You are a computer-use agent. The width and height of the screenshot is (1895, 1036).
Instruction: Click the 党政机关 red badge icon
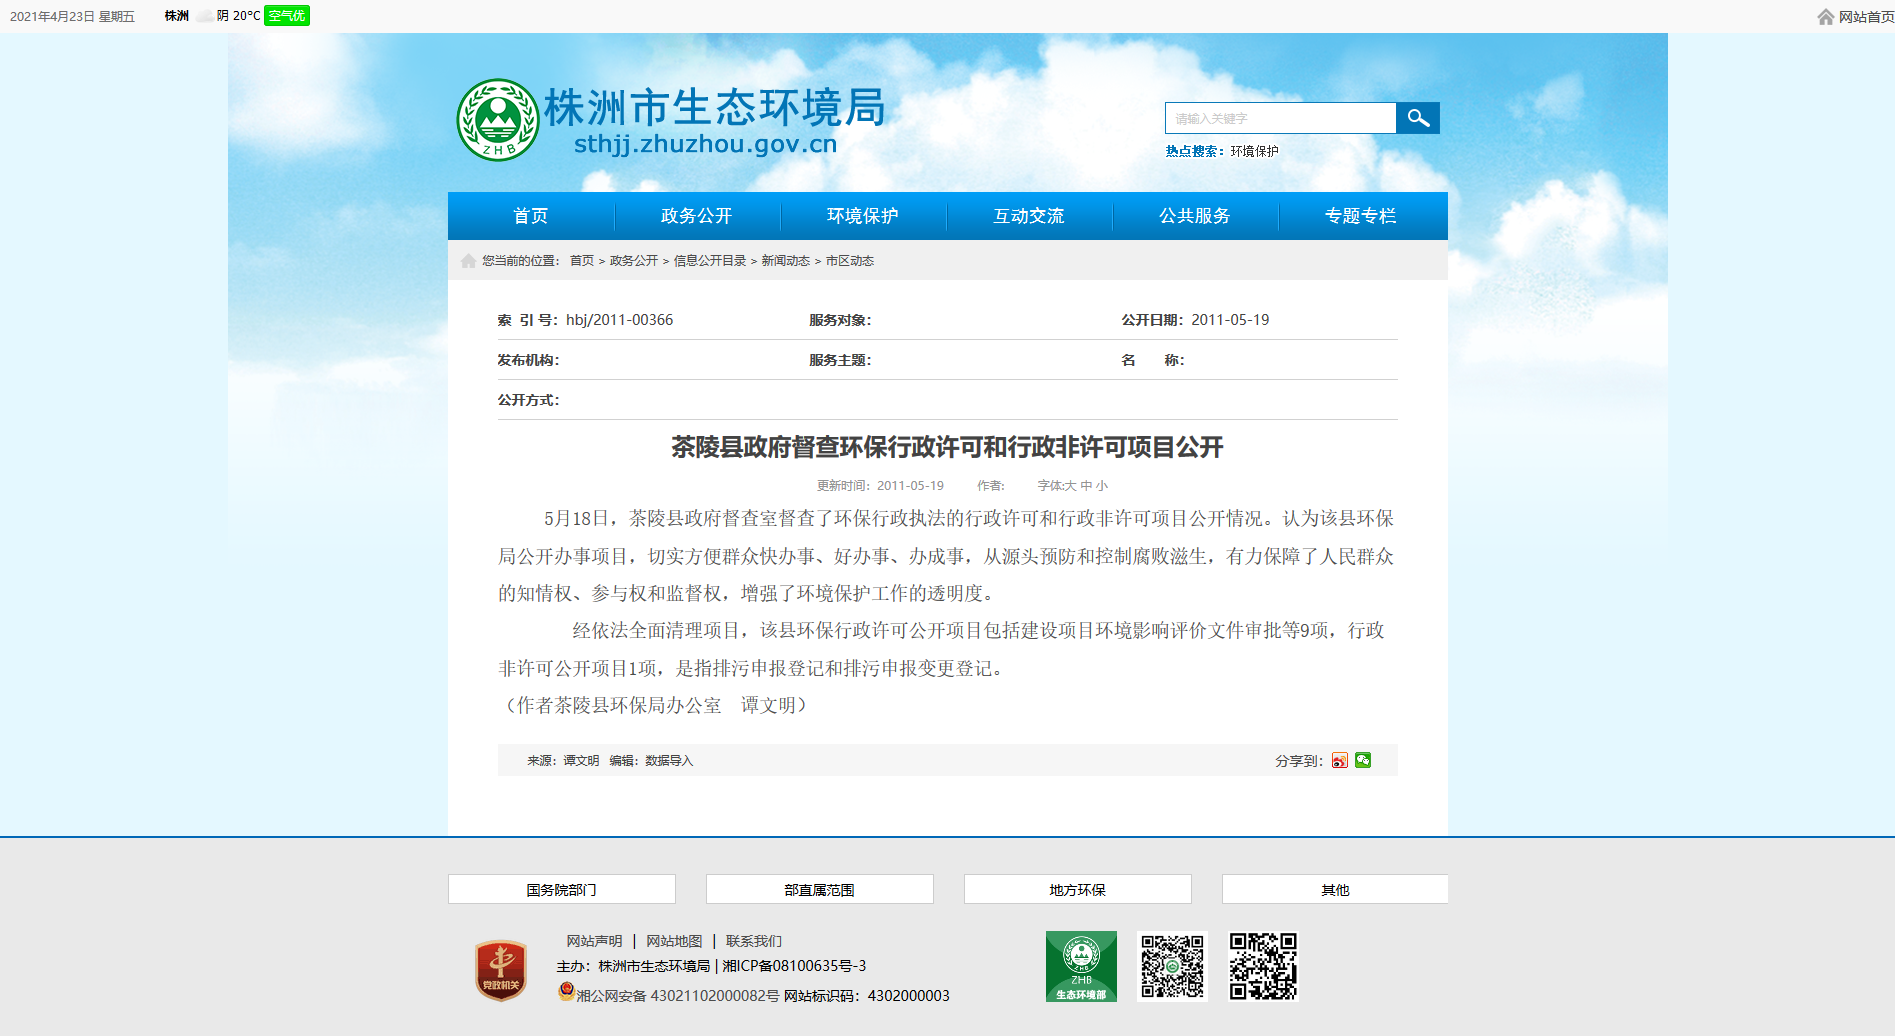coord(501,970)
